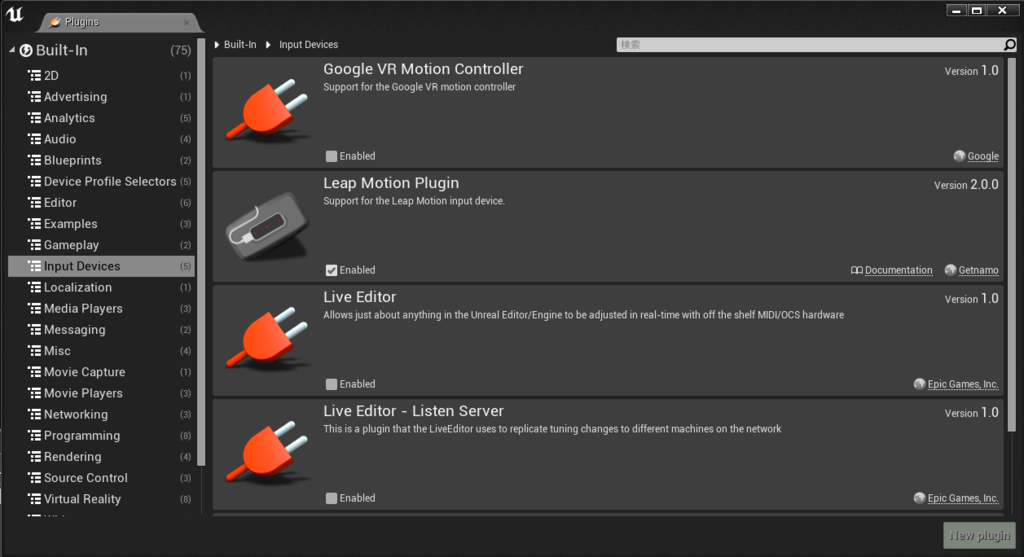The width and height of the screenshot is (1024, 557).
Task: Select the Plugins tab
Action: 118,22
